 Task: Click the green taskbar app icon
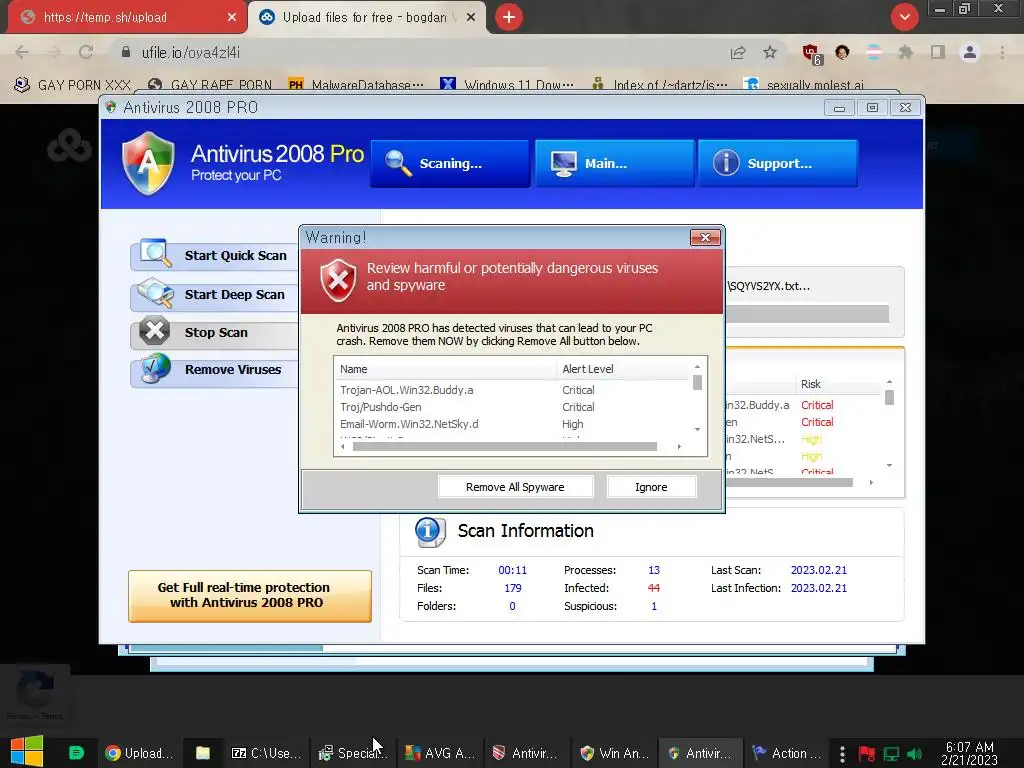click(x=76, y=753)
